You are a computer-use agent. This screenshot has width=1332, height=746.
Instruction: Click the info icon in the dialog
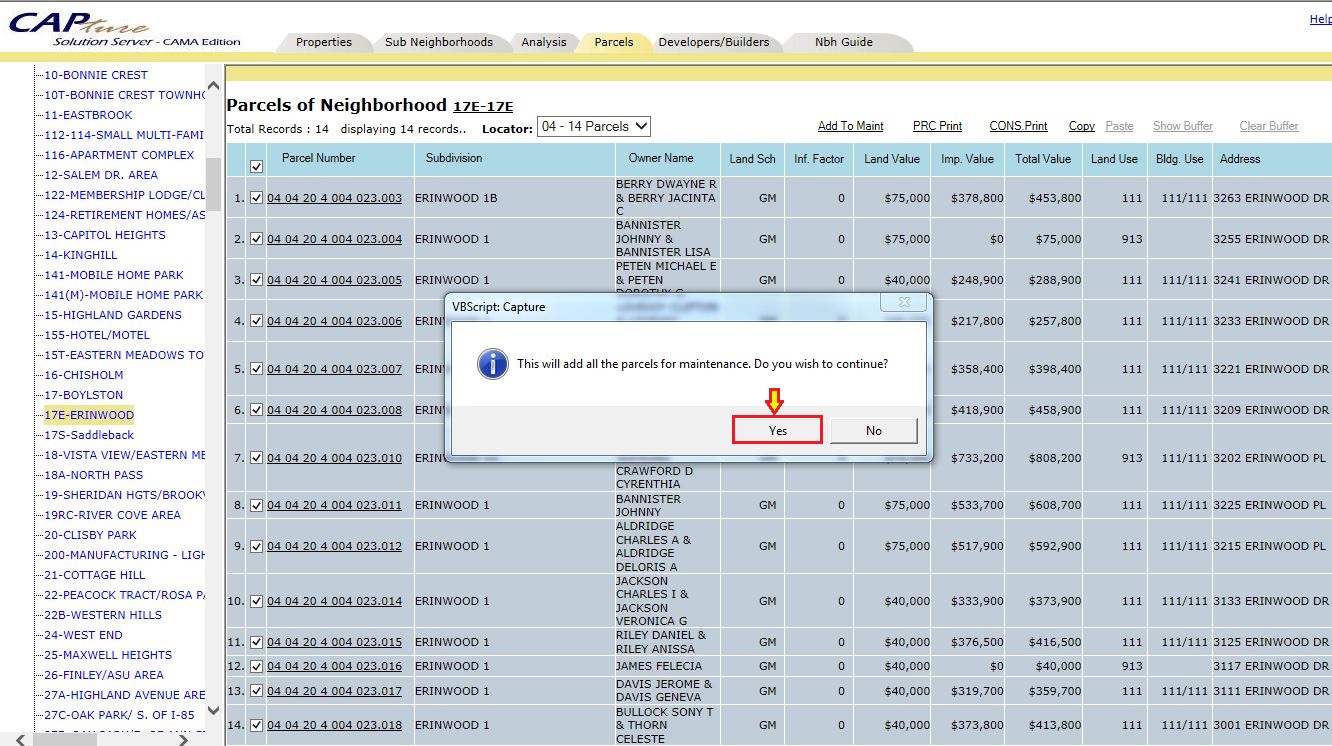(493, 364)
